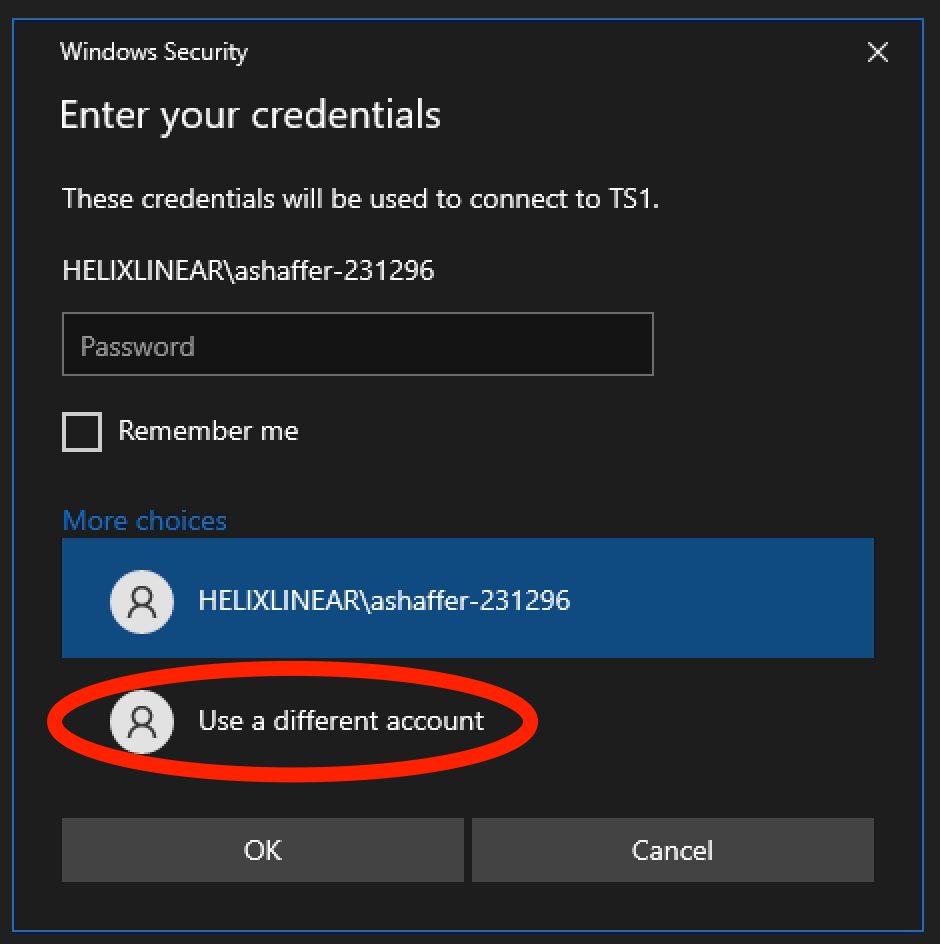The height and width of the screenshot is (944, 940).
Task: Click the Remember me label text
Action: point(208,431)
